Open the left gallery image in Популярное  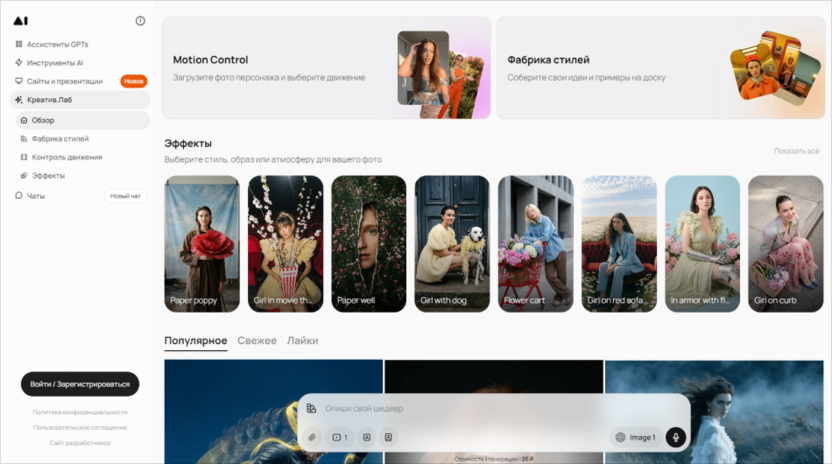(273, 411)
